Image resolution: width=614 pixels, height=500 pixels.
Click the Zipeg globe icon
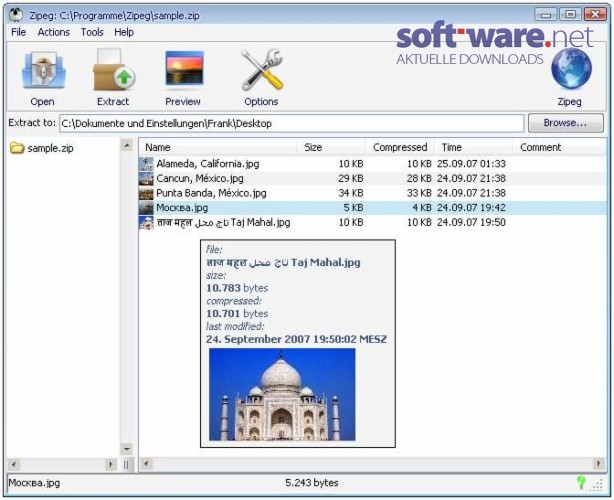point(571,69)
